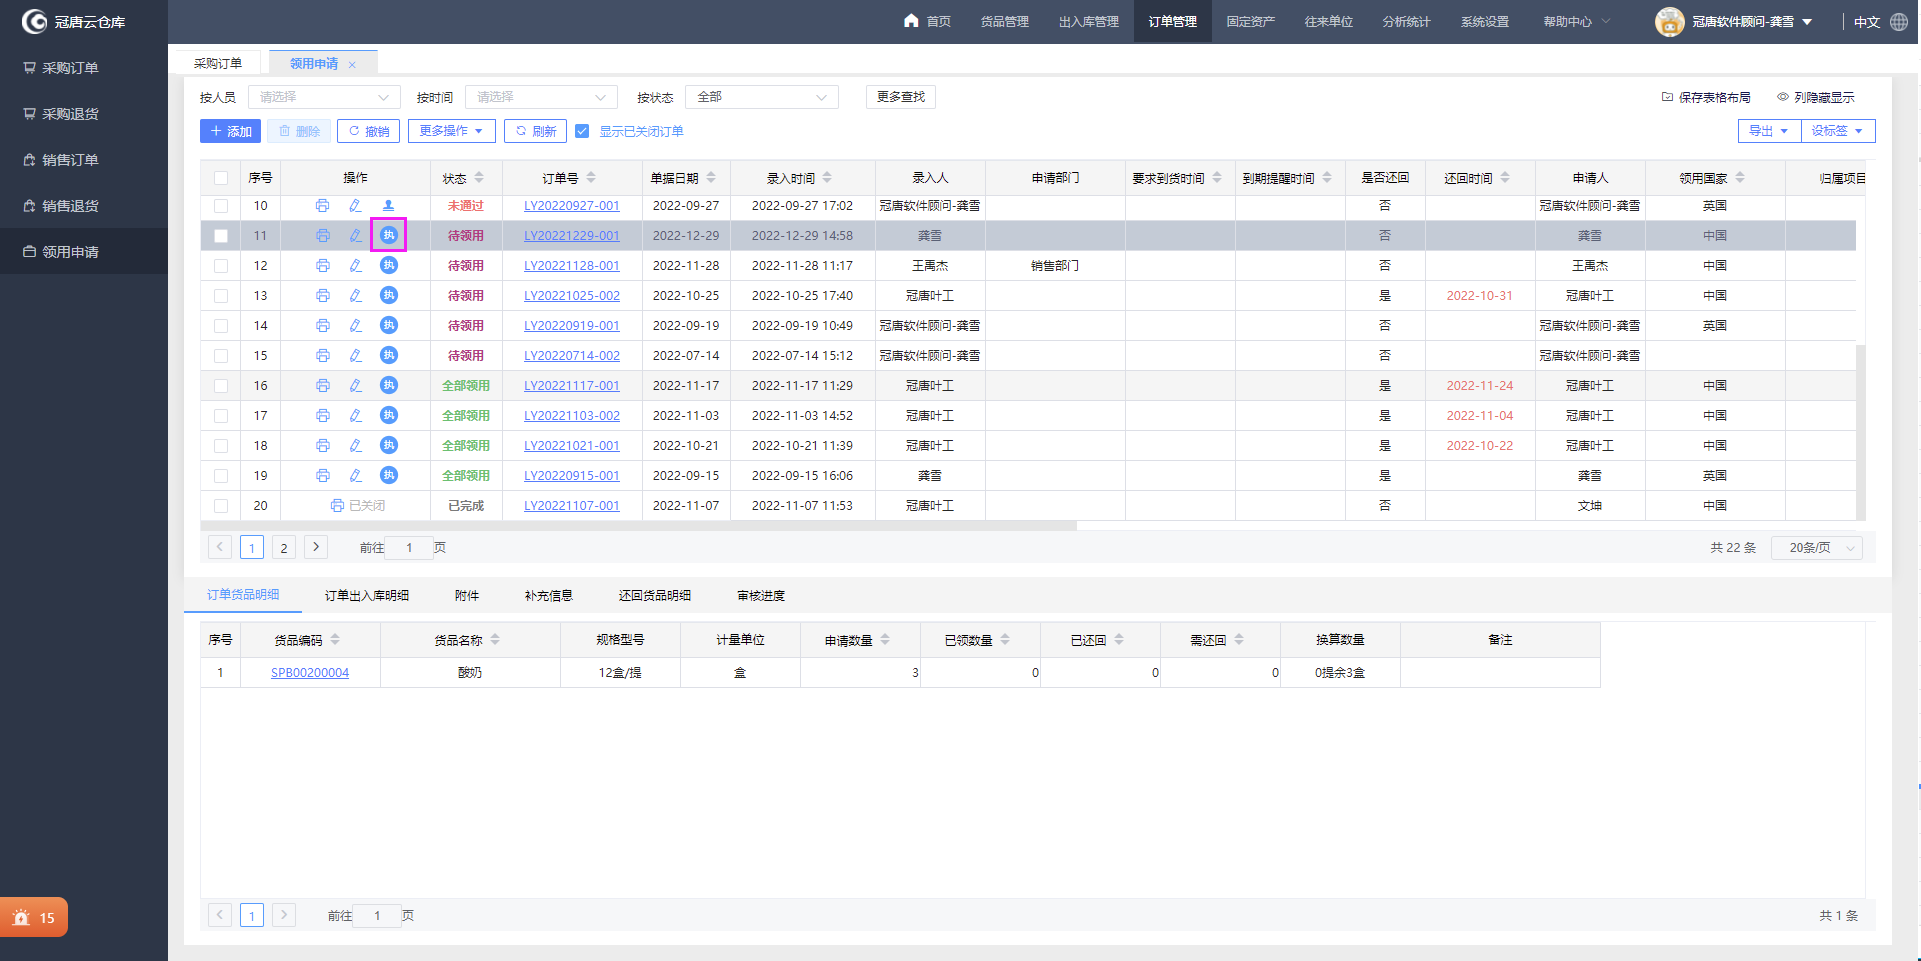Click the horizontal scrollbar under the order table

pyautogui.click(x=638, y=525)
